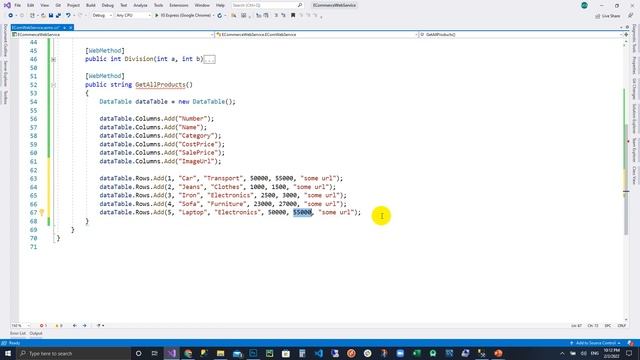Open the Project menu
640x360 pixels.
[x=73, y=5]
